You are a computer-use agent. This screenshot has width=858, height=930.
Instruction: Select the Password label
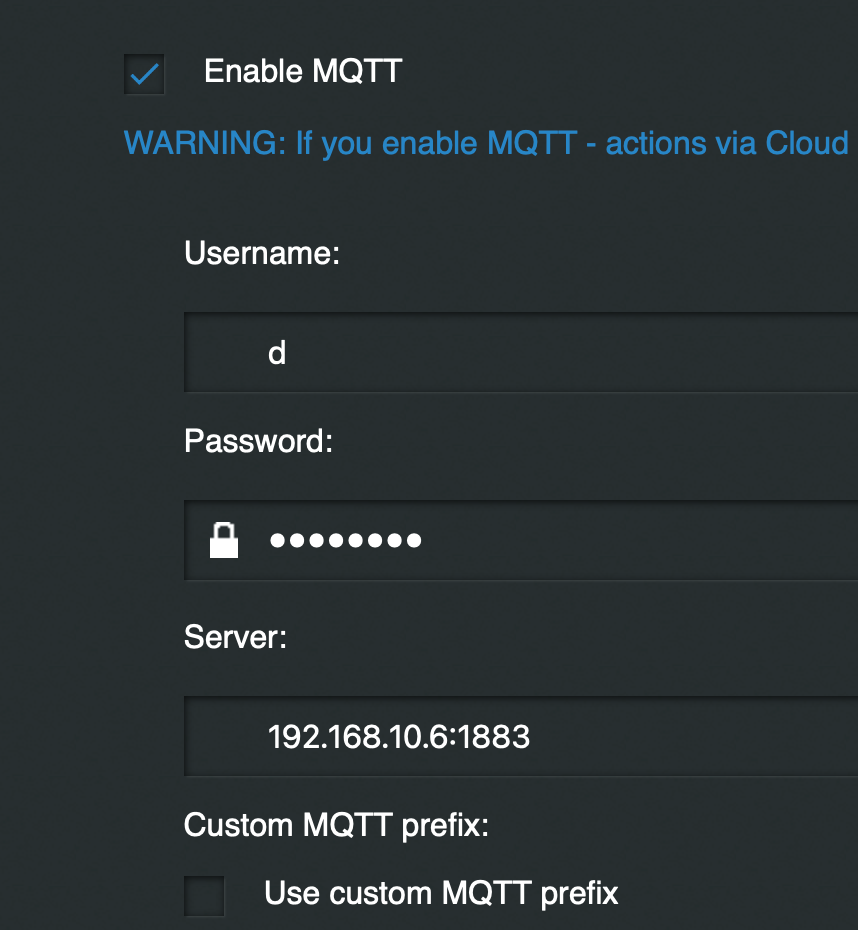tap(258, 441)
